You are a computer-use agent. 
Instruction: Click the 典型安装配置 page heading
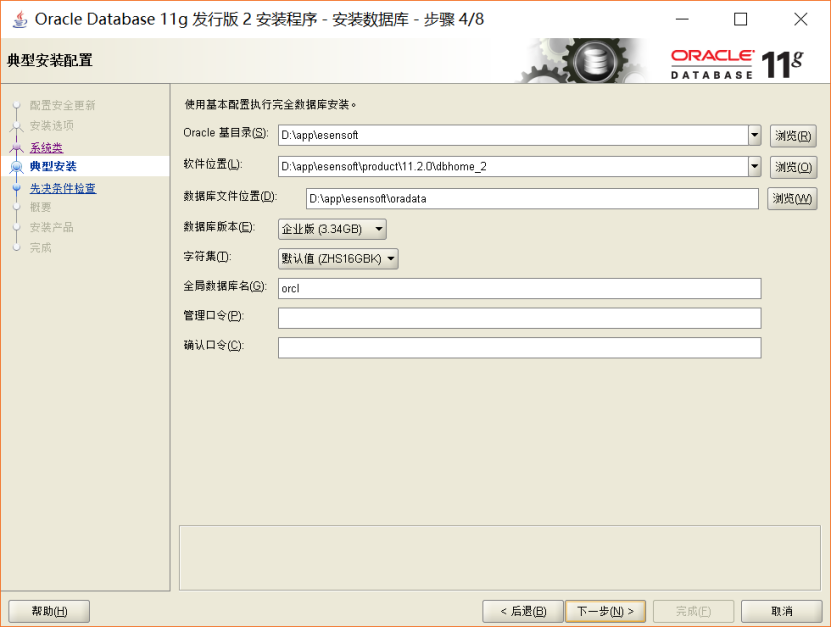[x=50, y=60]
